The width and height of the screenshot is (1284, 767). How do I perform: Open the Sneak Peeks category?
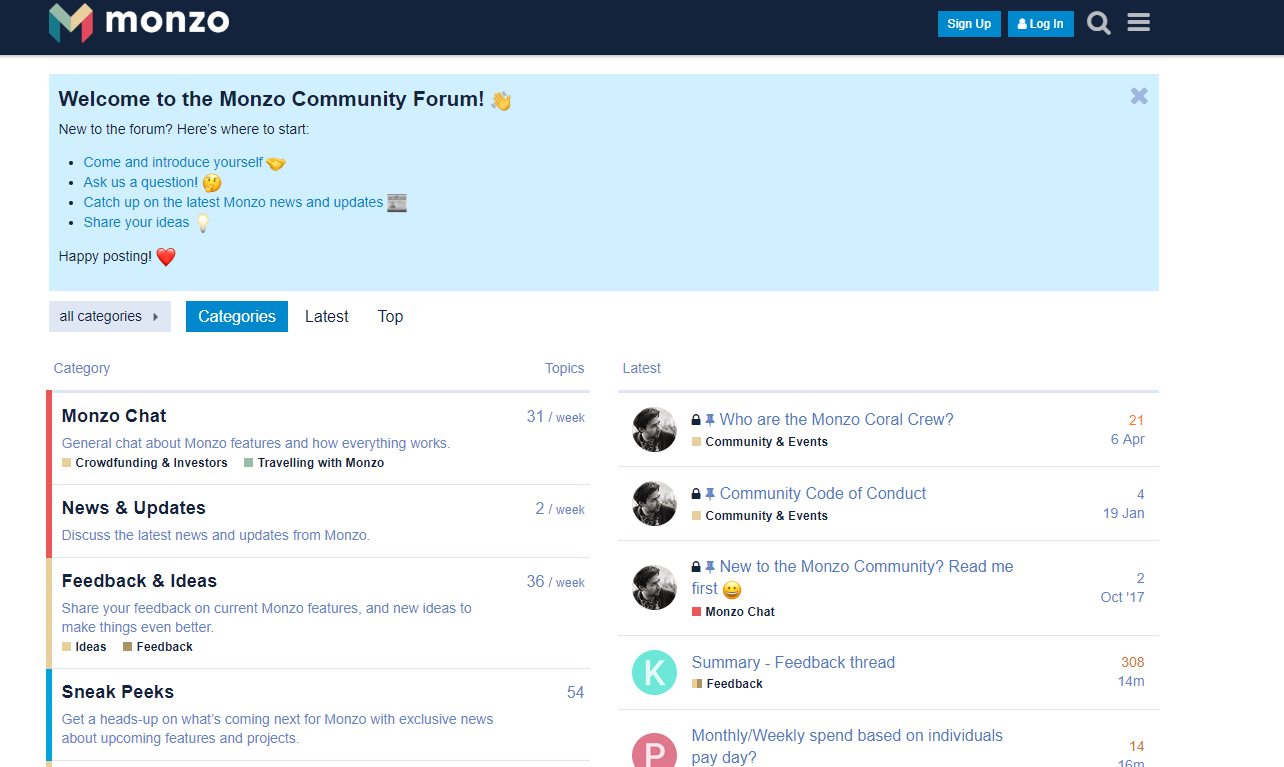[118, 692]
